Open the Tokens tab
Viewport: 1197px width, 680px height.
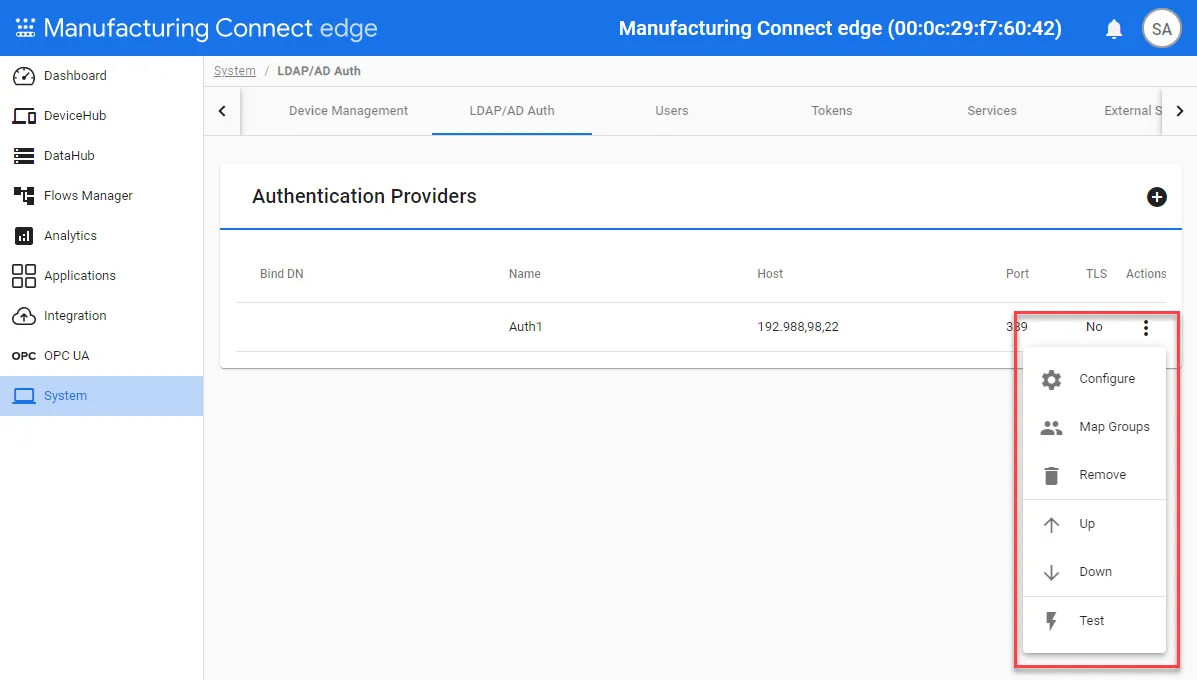[x=831, y=111]
